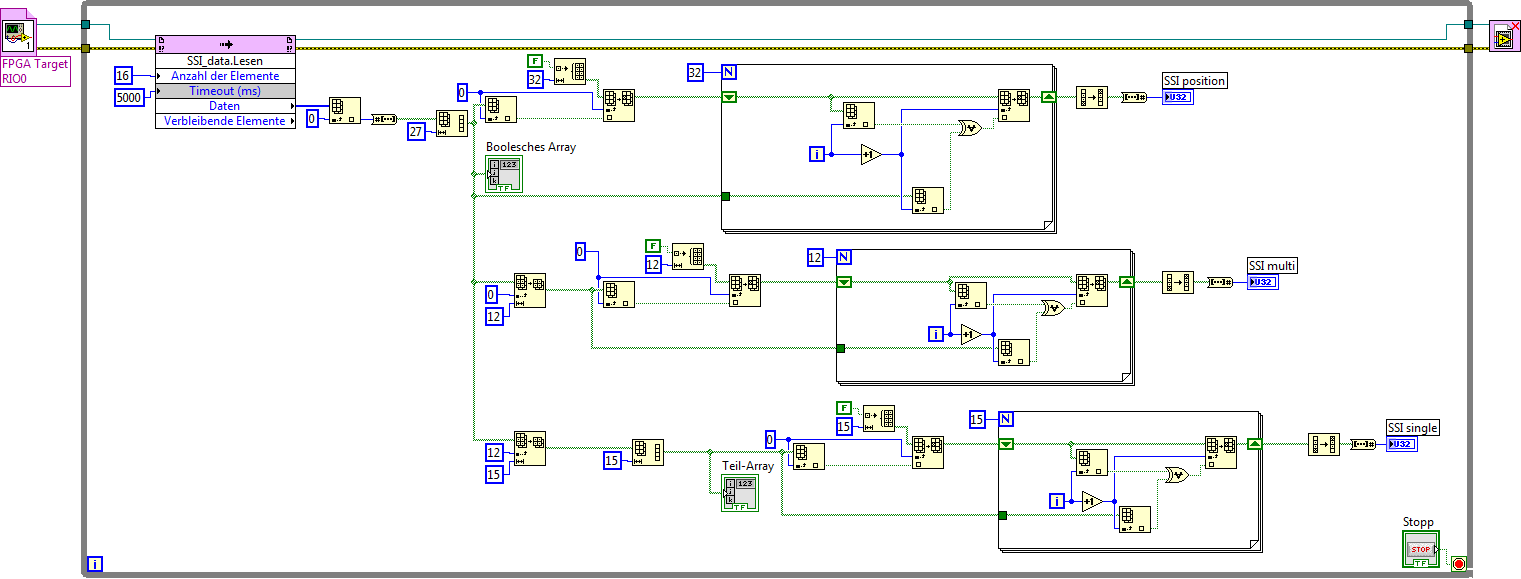Viewport: 1521px width, 579px height.
Task: Click iteration terminal i inside the 15-iteration loop
Action: coord(1057,500)
